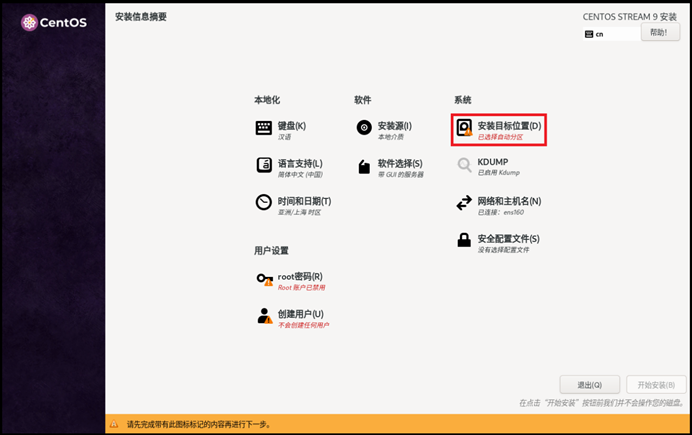Click the '本地介质' status text
The height and width of the screenshot is (435, 692).
pos(391,137)
